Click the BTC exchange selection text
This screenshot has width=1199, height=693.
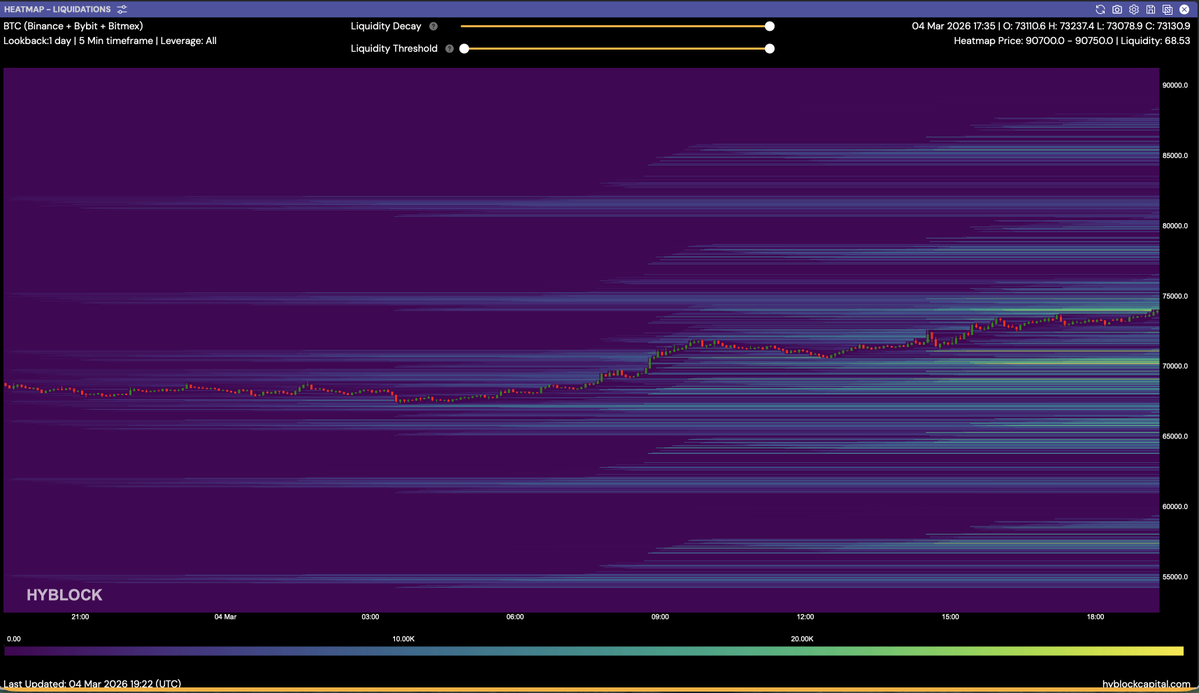click(73, 26)
